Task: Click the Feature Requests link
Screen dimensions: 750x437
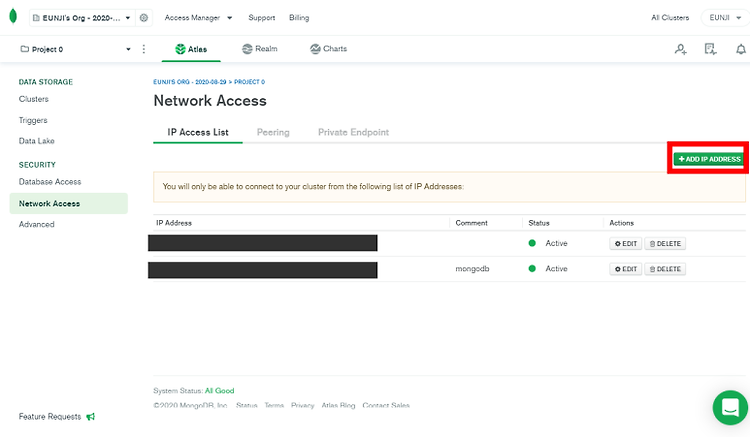Action: click(50, 417)
